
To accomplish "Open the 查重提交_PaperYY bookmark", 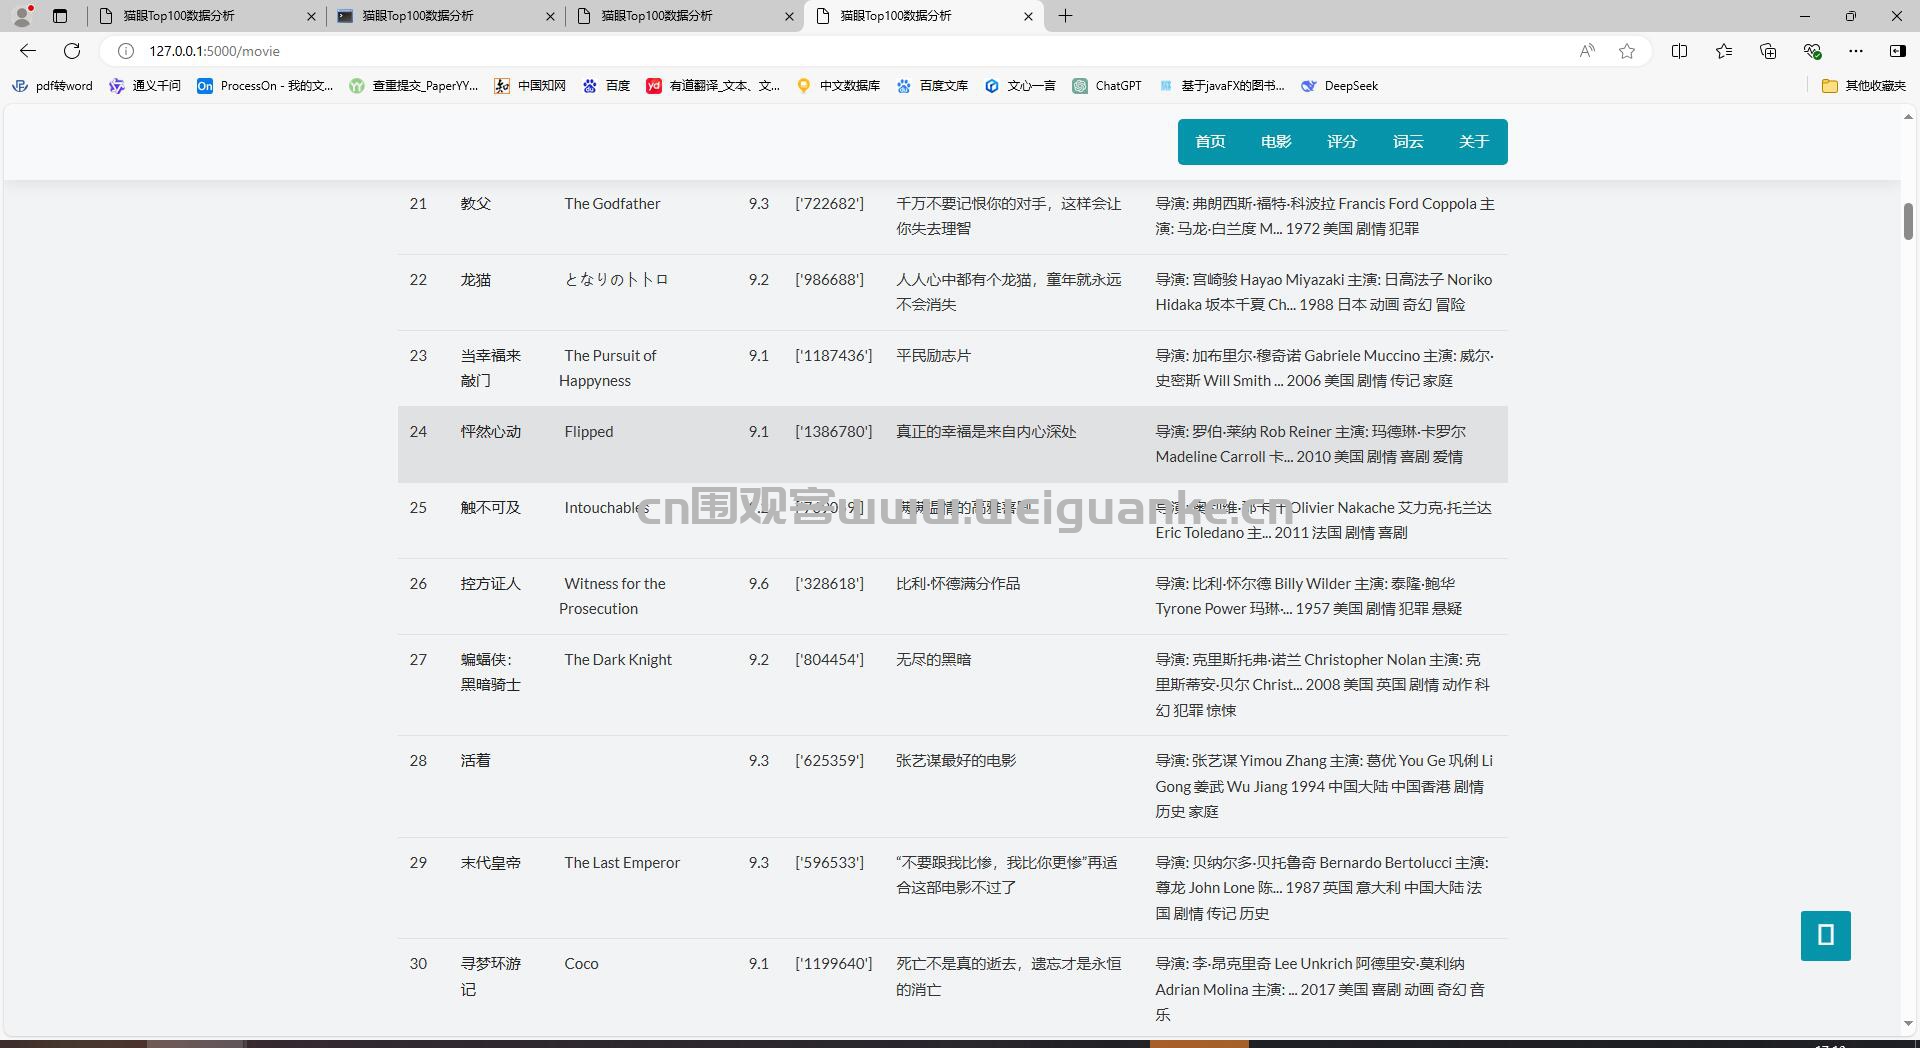I will pos(414,86).
